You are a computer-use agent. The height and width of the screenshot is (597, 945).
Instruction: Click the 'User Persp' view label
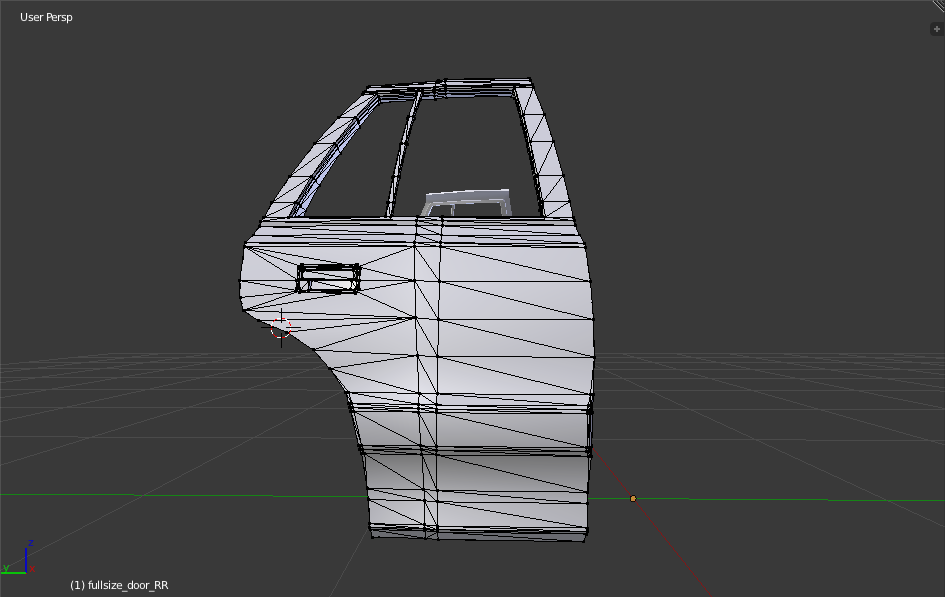point(46,17)
